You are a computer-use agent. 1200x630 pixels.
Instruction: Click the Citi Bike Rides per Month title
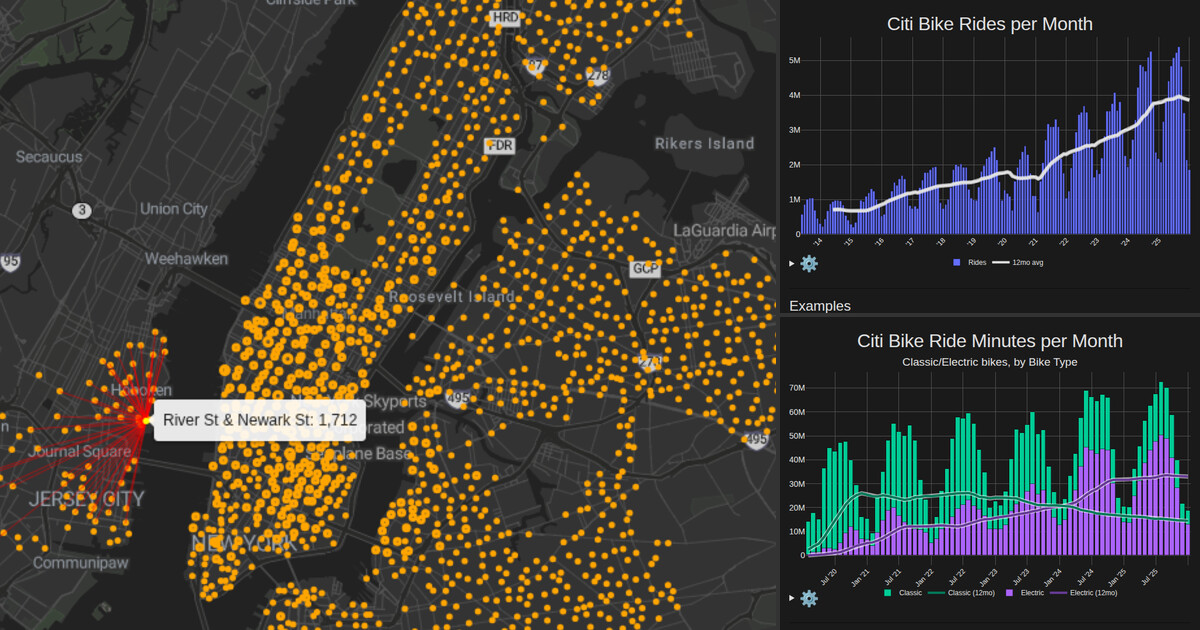pos(990,23)
